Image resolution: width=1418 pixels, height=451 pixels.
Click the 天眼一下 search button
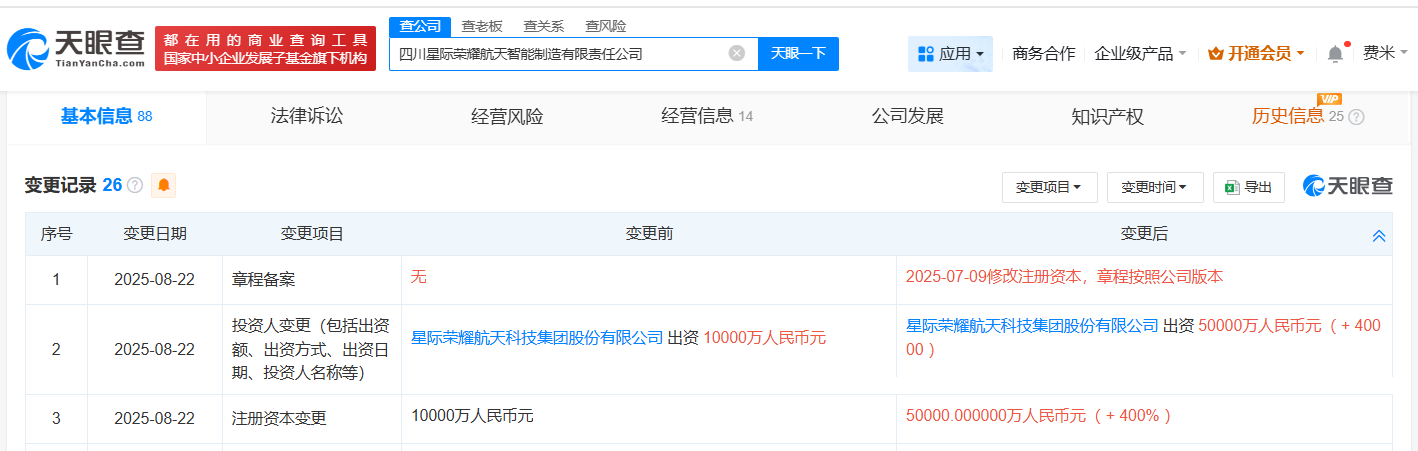[x=798, y=54]
